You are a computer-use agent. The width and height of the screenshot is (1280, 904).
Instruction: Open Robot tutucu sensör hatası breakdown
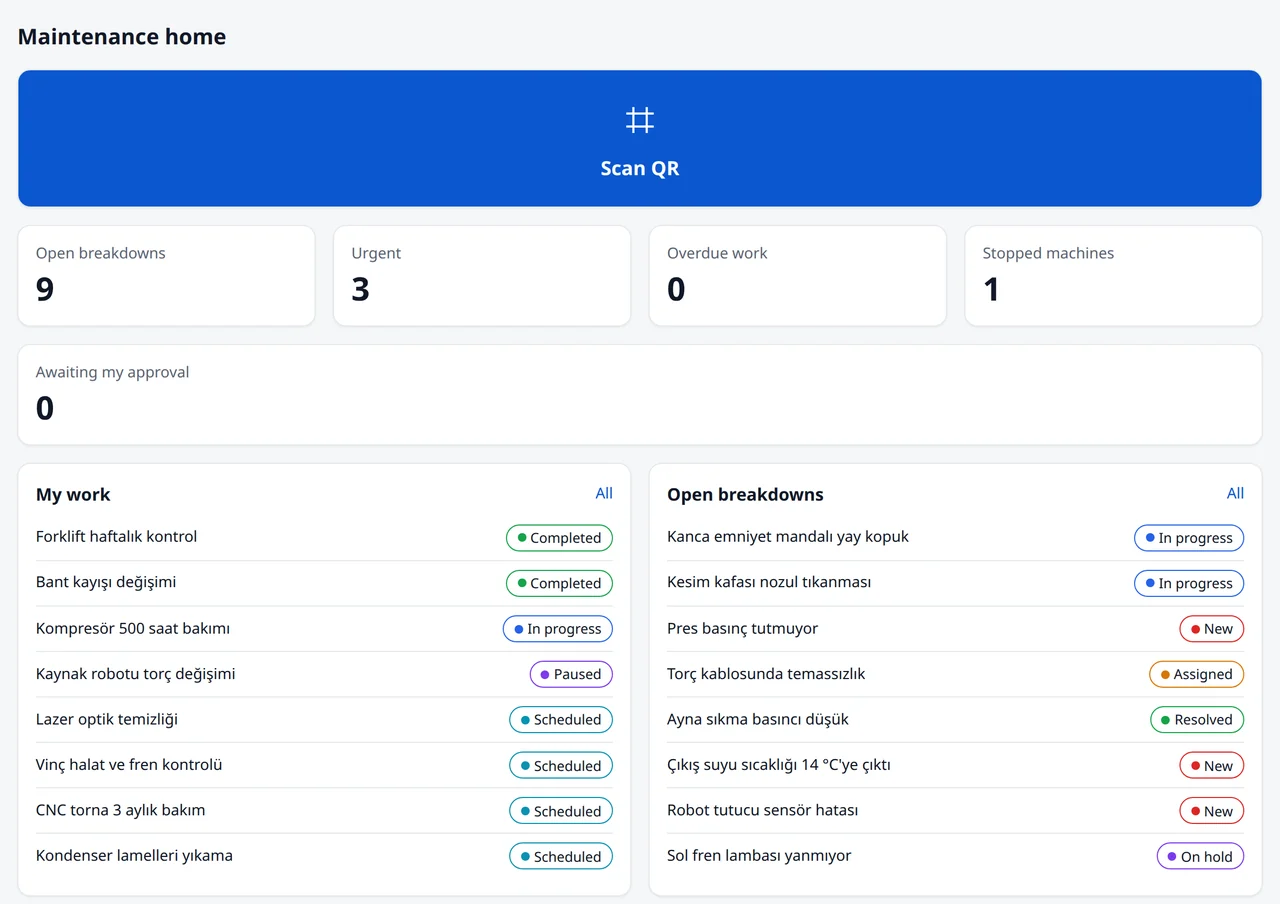click(x=955, y=810)
